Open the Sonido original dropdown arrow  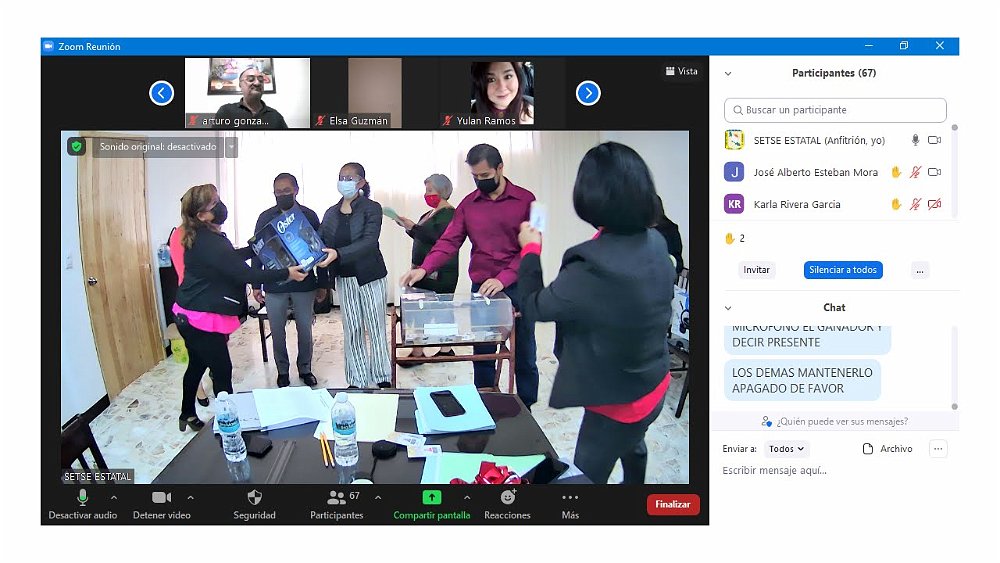pos(231,147)
